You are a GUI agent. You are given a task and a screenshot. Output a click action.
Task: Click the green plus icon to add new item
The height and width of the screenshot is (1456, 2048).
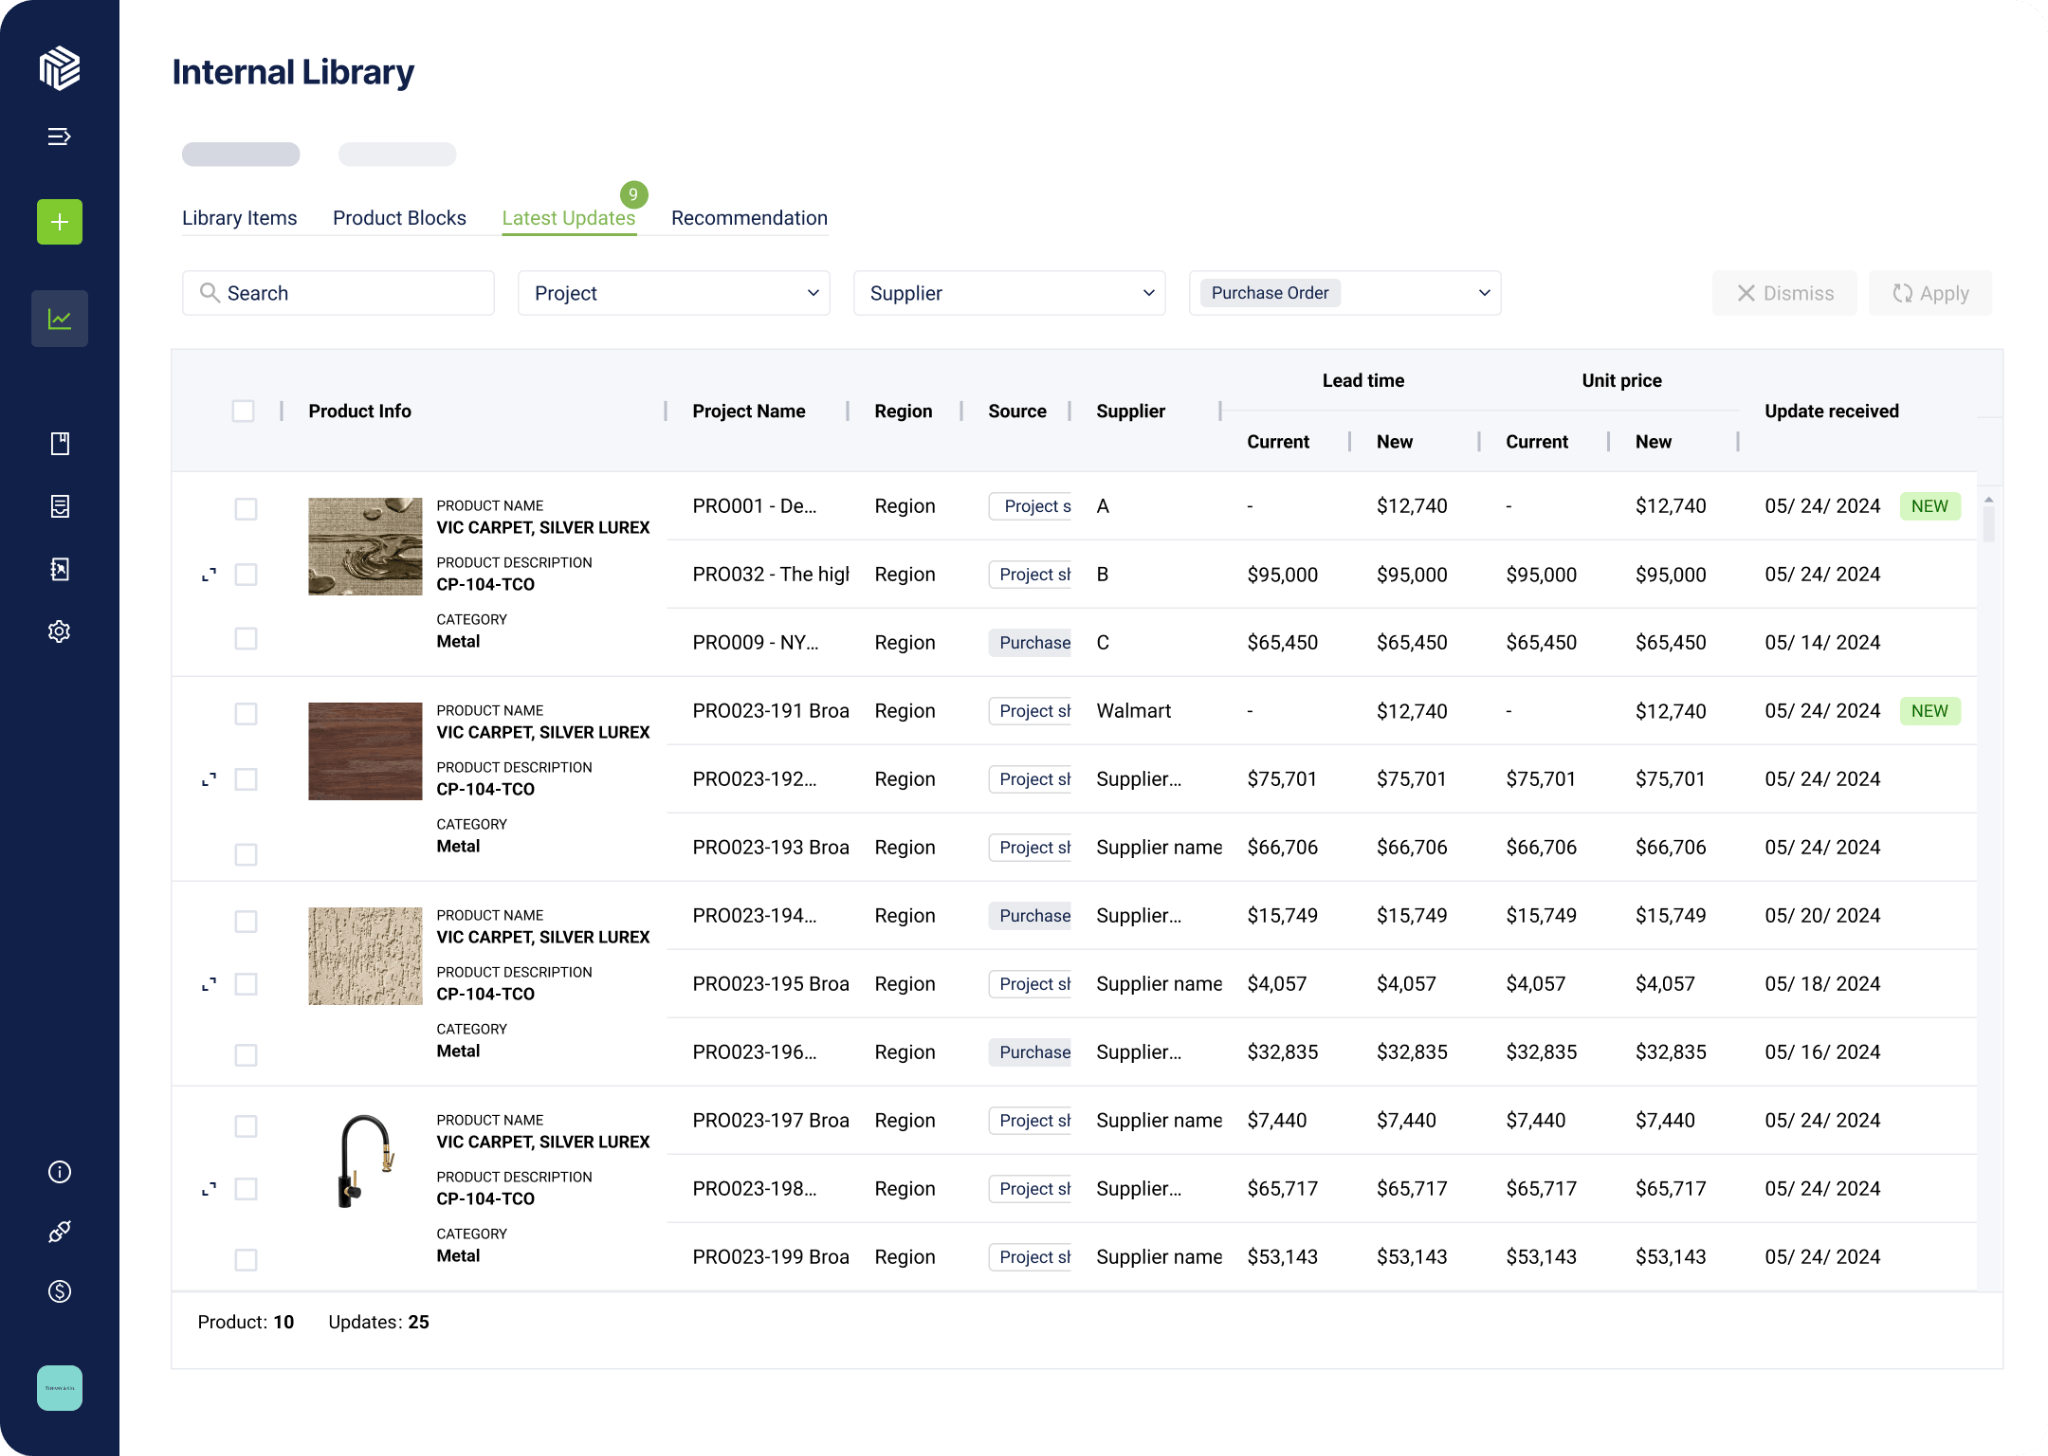click(x=59, y=222)
